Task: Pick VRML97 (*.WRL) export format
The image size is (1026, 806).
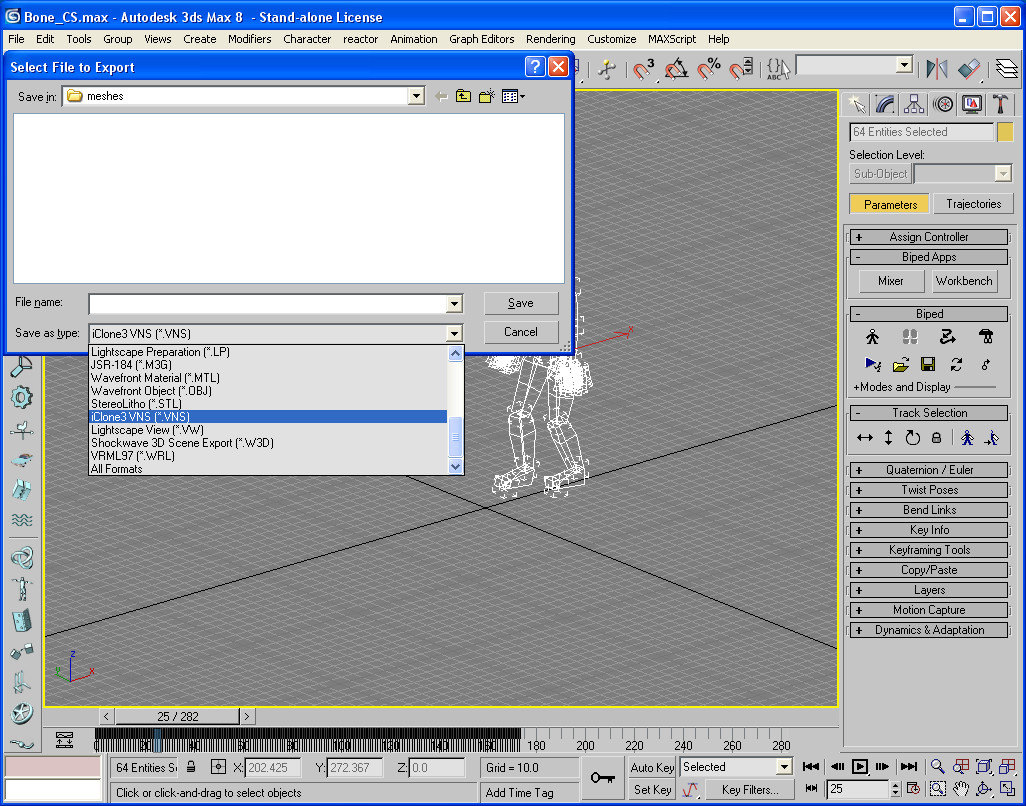Action: pos(268,456)
